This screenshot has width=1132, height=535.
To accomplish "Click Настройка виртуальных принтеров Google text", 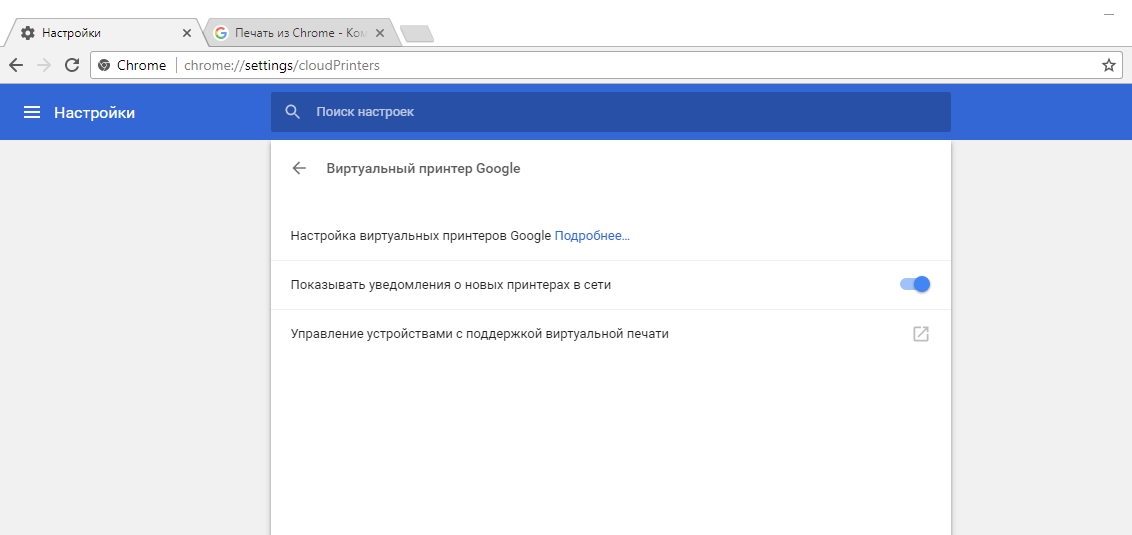I will (421, 235).
